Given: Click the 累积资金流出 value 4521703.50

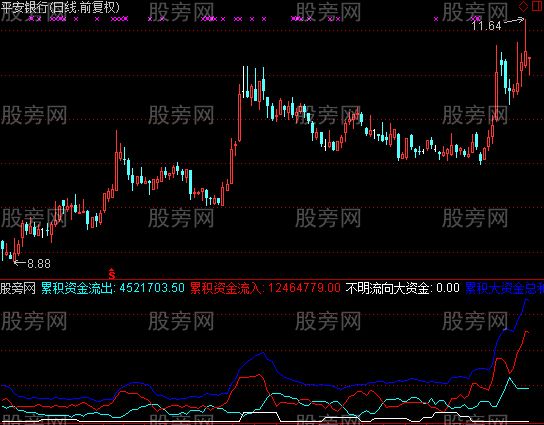Looking at the screenshot, I should [x=152, y=288].
